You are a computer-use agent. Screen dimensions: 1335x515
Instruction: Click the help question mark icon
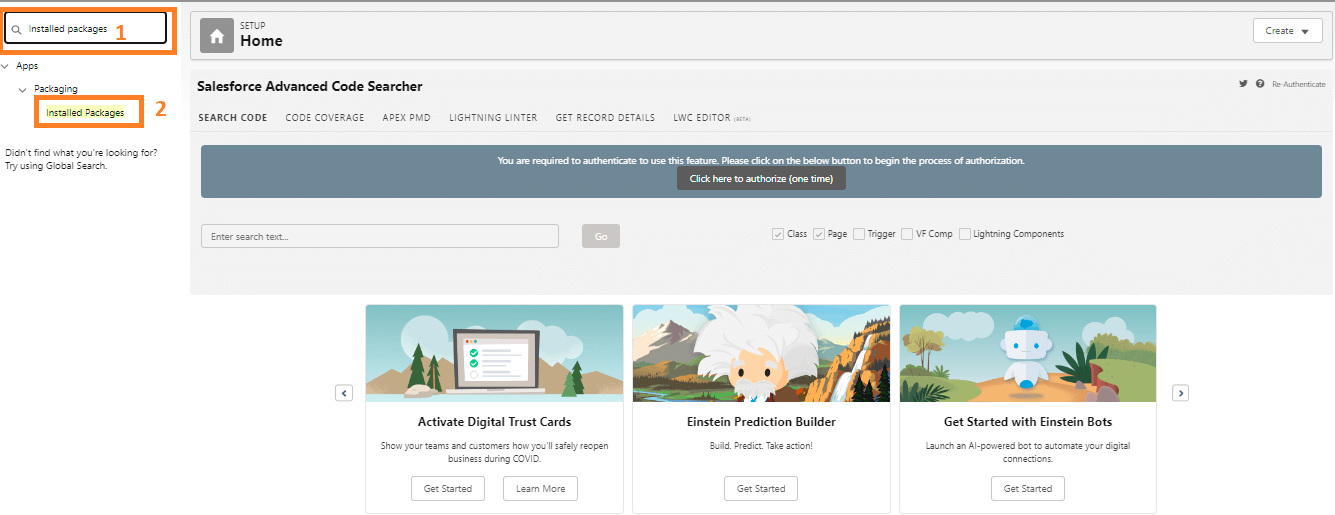pos(1260,84)
